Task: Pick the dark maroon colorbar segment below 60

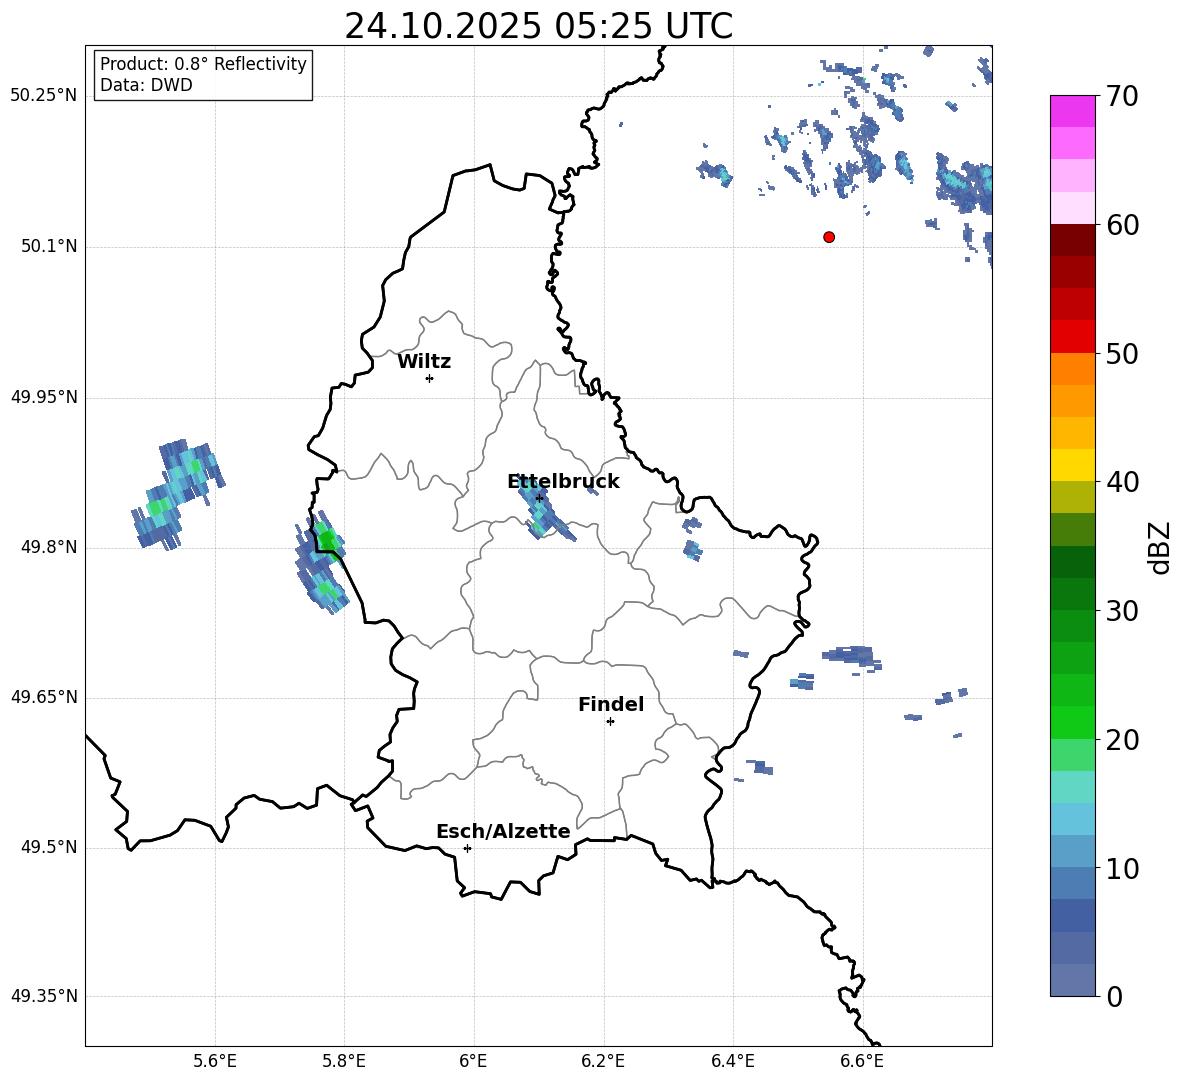Action: 1072,240
